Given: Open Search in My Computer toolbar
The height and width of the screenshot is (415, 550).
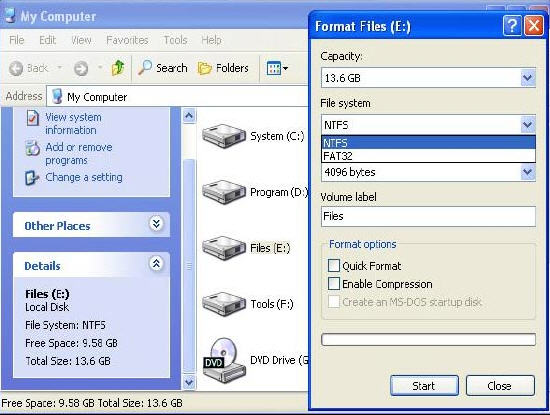Looking at the screenshot, I should [162, 68].
